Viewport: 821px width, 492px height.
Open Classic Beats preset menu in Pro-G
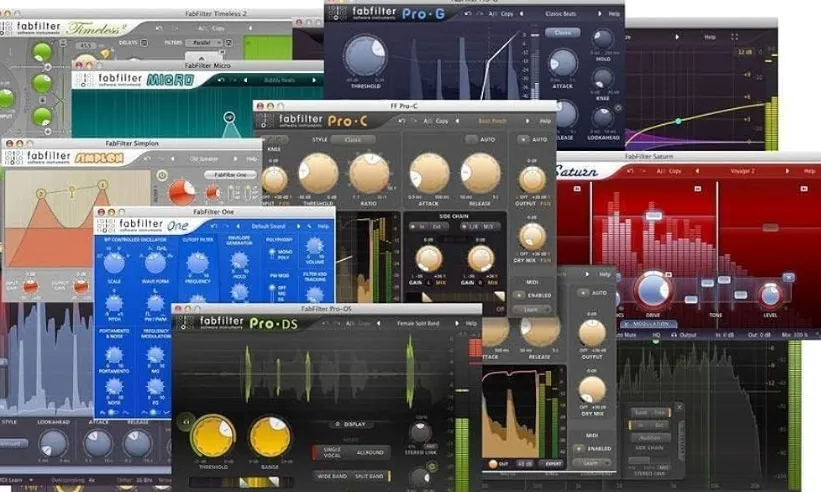(561, 14)
